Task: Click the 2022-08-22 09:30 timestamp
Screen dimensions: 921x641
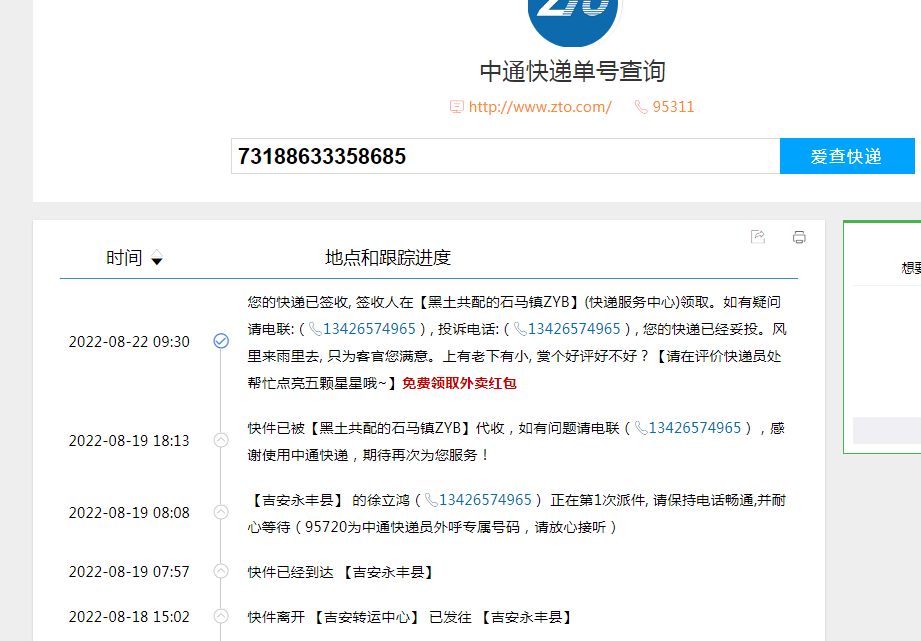Action: [129, 342]
